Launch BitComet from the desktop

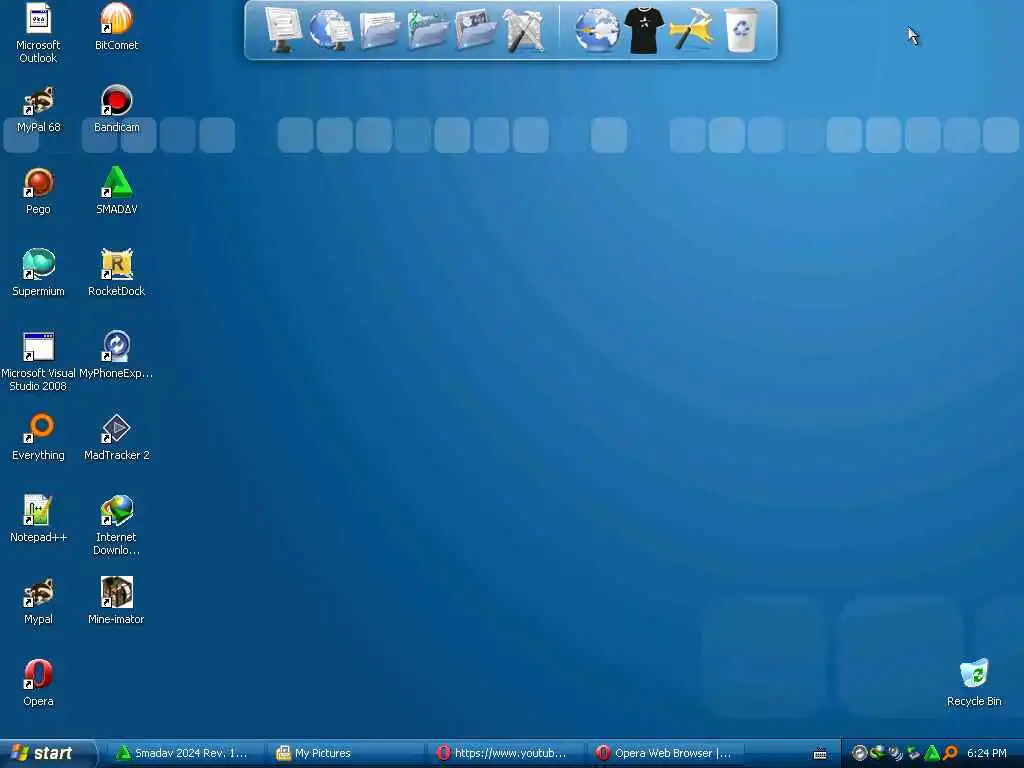click(x=116, y=27)
